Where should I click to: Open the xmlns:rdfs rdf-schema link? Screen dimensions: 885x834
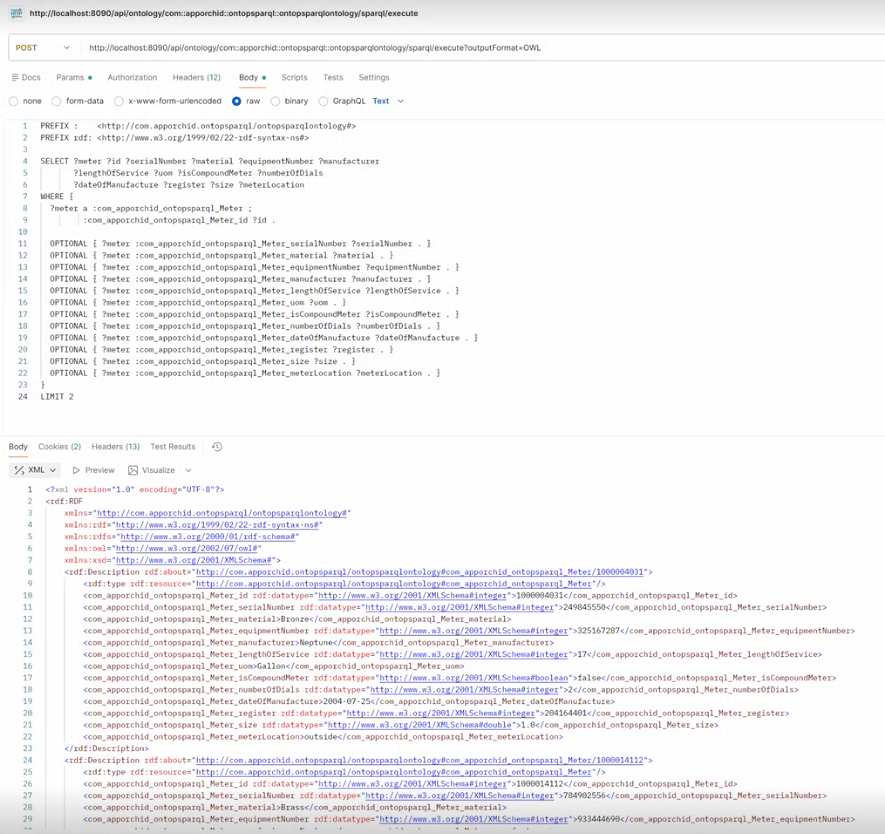click(207, 537)
